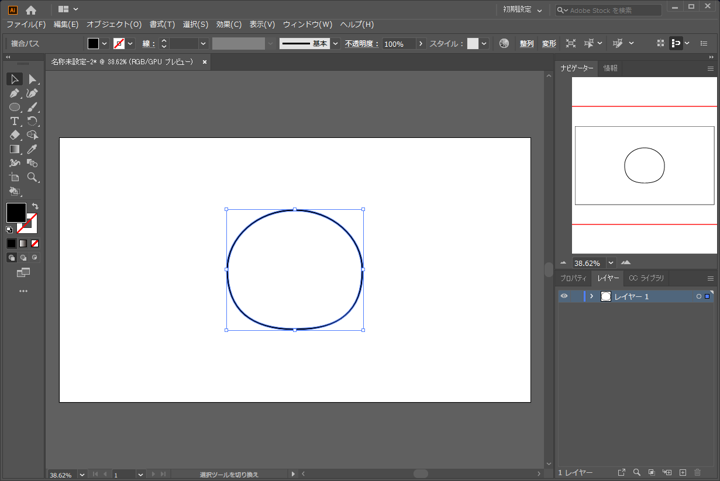Select the Gradient tool
This screenshot has height=481, width=720.
point(14,149)
